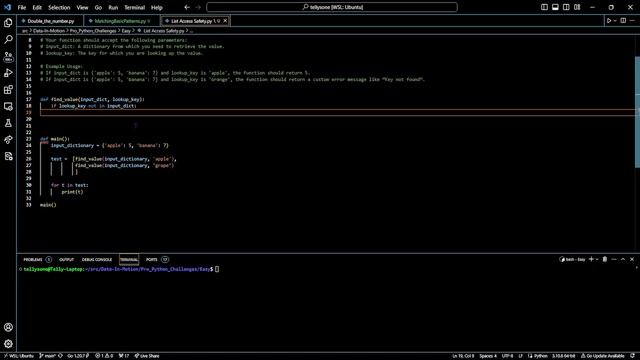Open Customize Layout button
This screenshot has width=640, height=360.
(577, 7)
